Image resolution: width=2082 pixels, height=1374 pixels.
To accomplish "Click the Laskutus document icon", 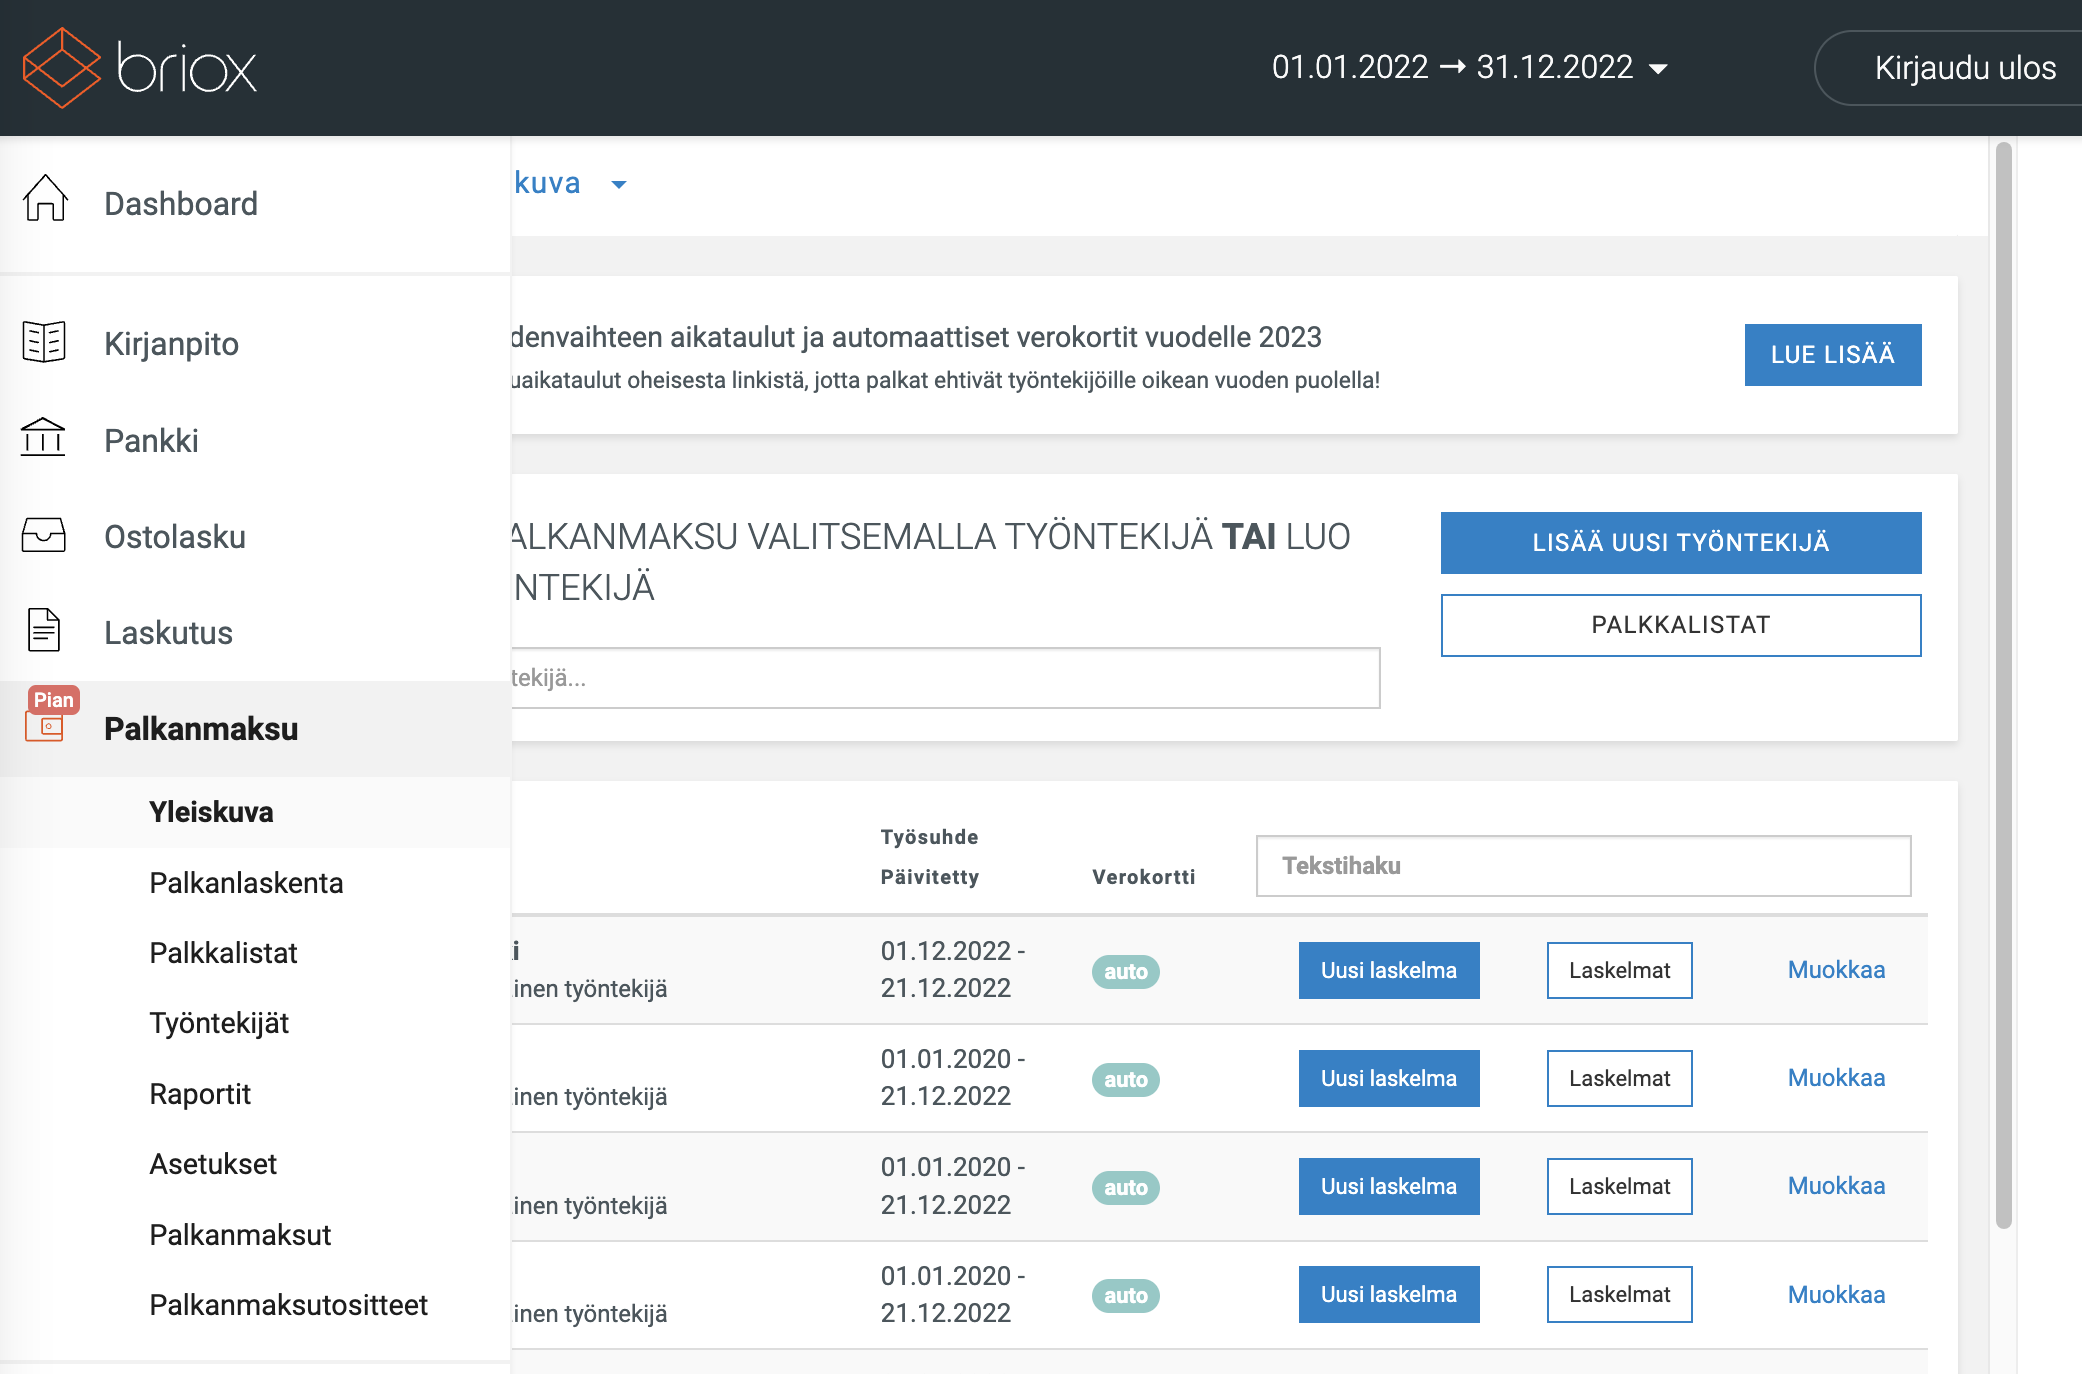I will pos(44,630).
